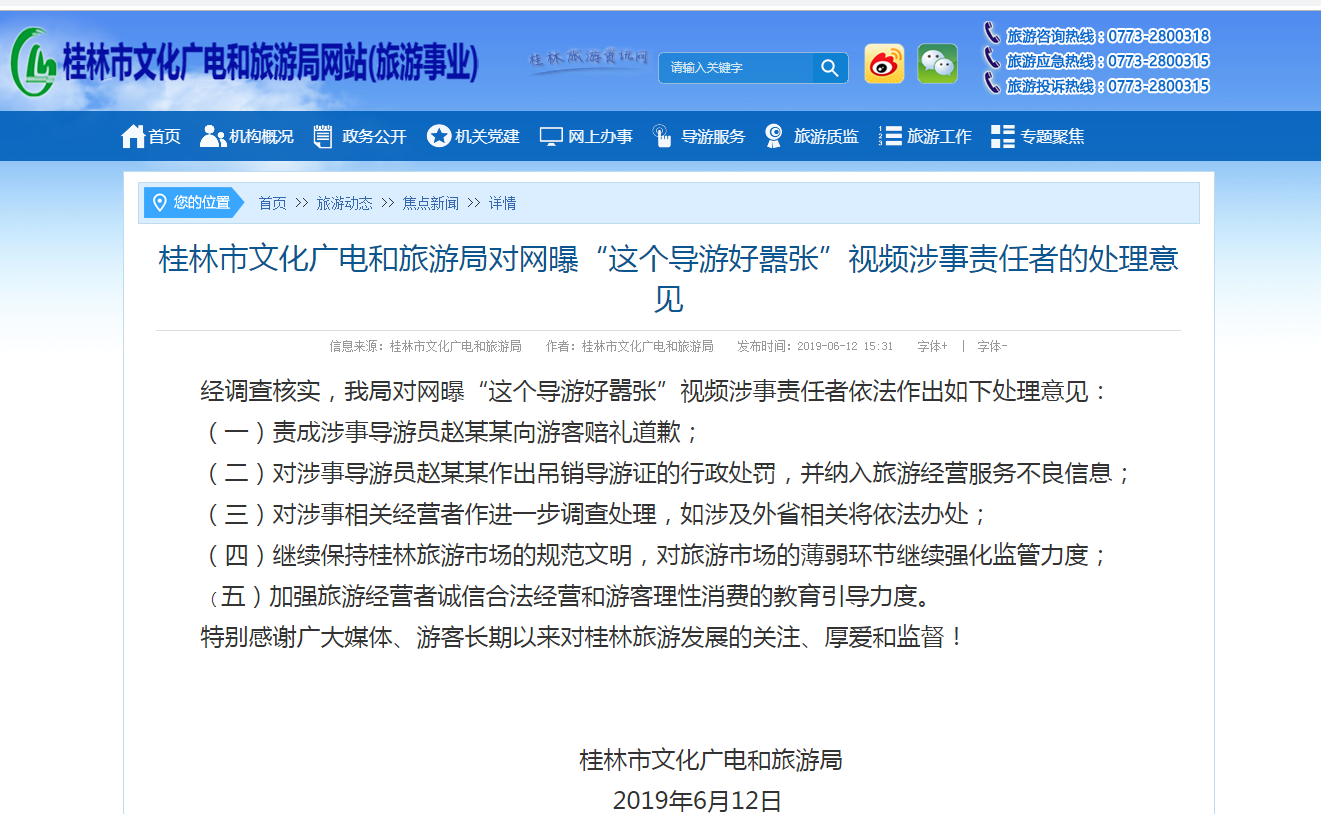1321x814 pixels.
Task: Go to 旅游动态 in the breadcrumb
Action: (x=345, y=203)
